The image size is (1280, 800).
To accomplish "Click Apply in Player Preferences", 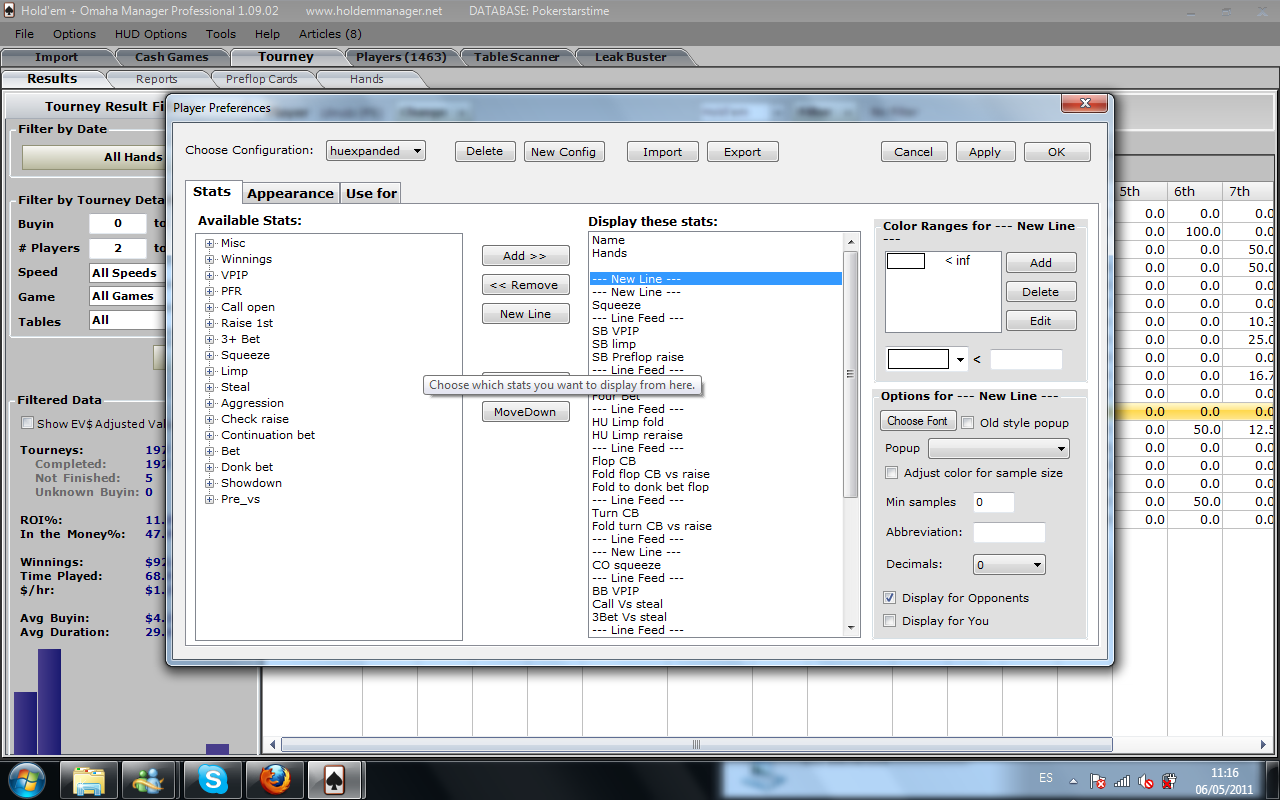I will (984, 152).
